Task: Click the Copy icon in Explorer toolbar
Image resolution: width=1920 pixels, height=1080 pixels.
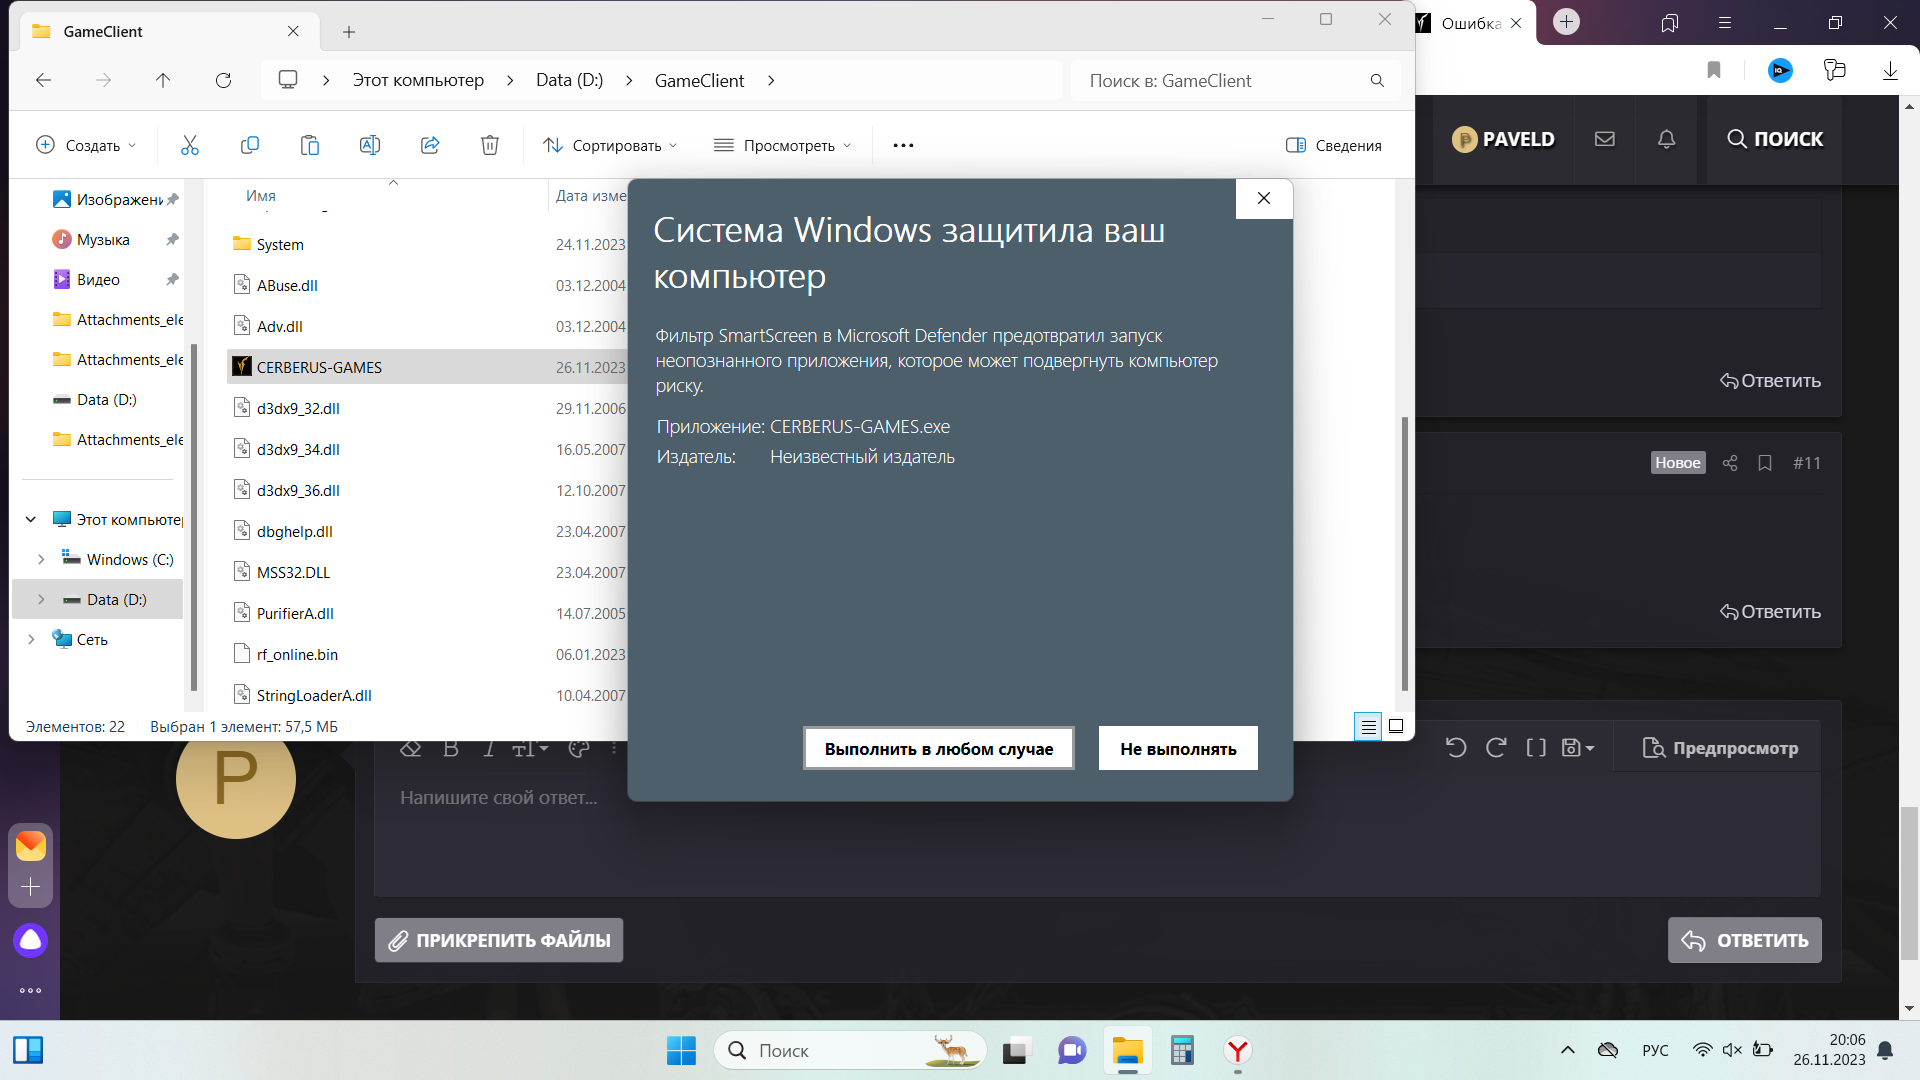Action: click(250, 145)
